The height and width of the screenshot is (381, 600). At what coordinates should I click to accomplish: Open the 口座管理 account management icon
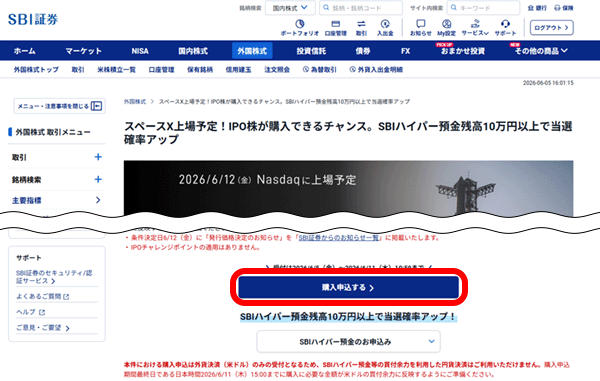click(336, 28)
